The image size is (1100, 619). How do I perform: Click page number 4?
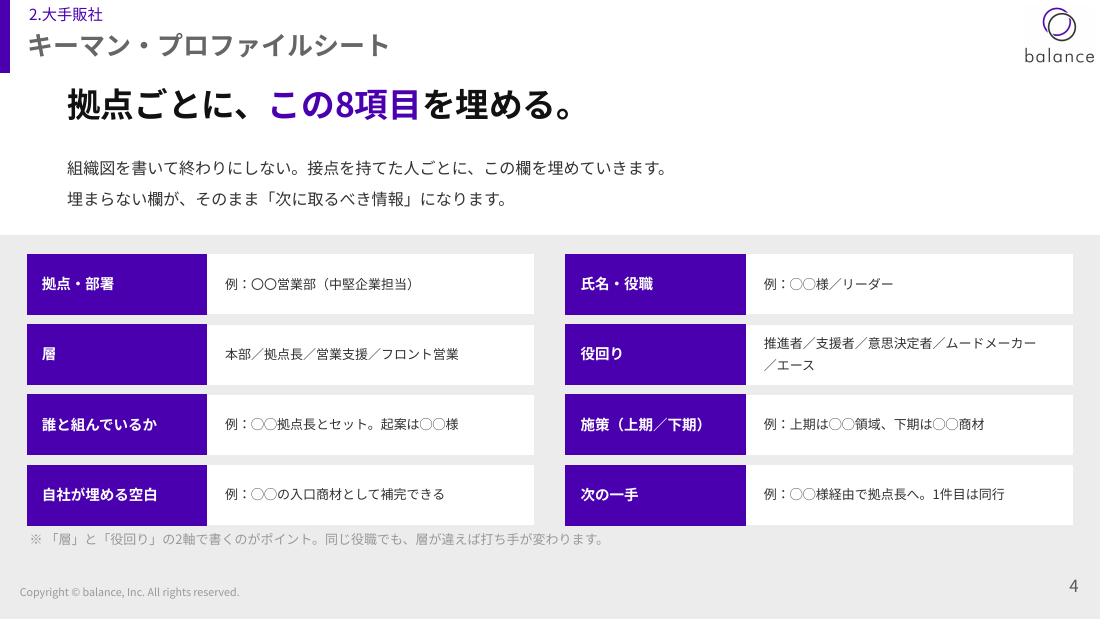coord(1073,586)
